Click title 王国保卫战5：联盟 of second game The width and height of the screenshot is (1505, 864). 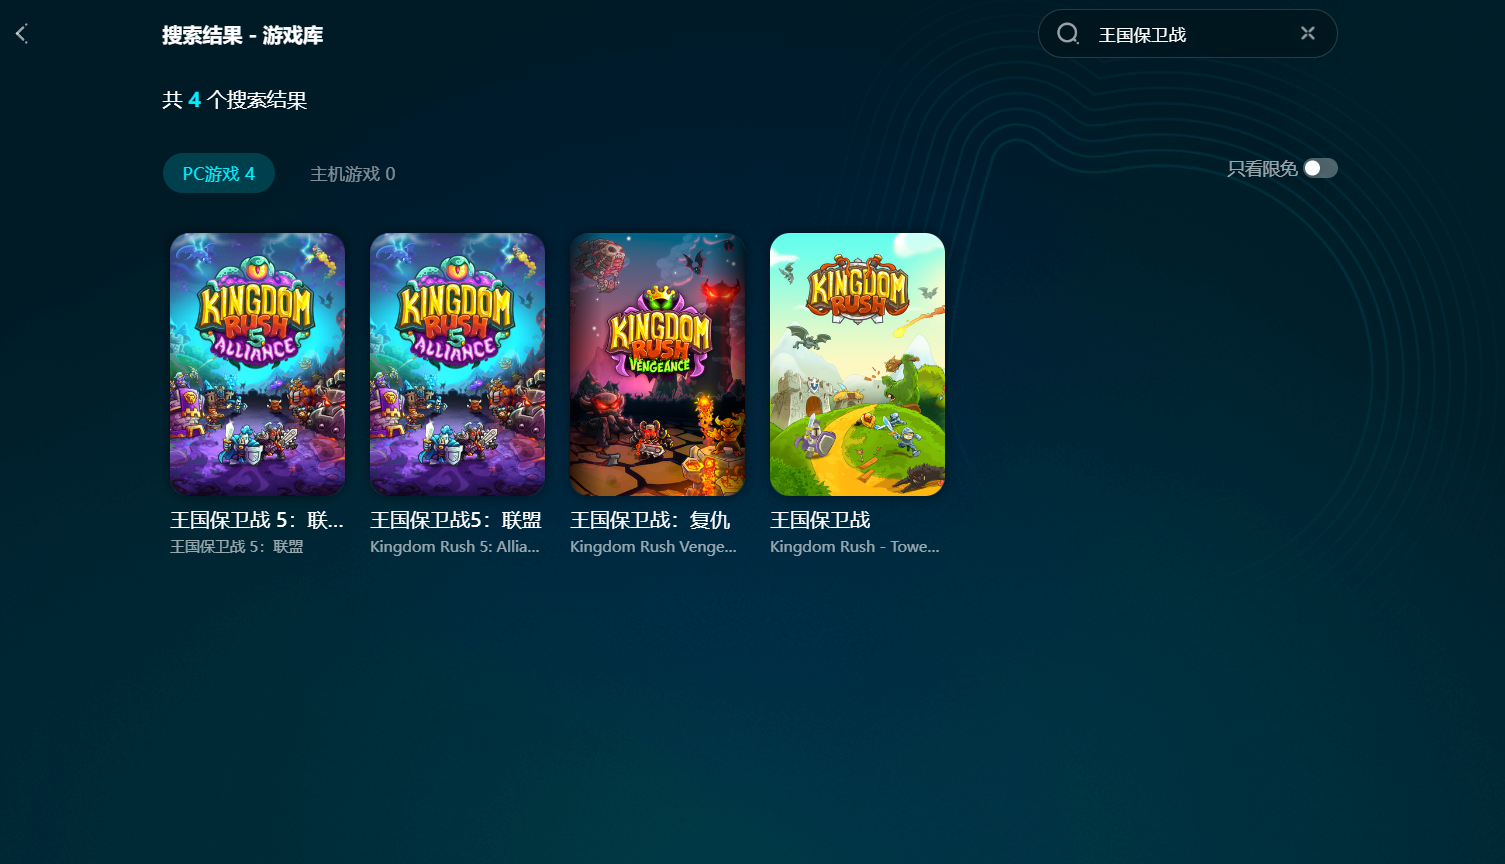[456, 520]
